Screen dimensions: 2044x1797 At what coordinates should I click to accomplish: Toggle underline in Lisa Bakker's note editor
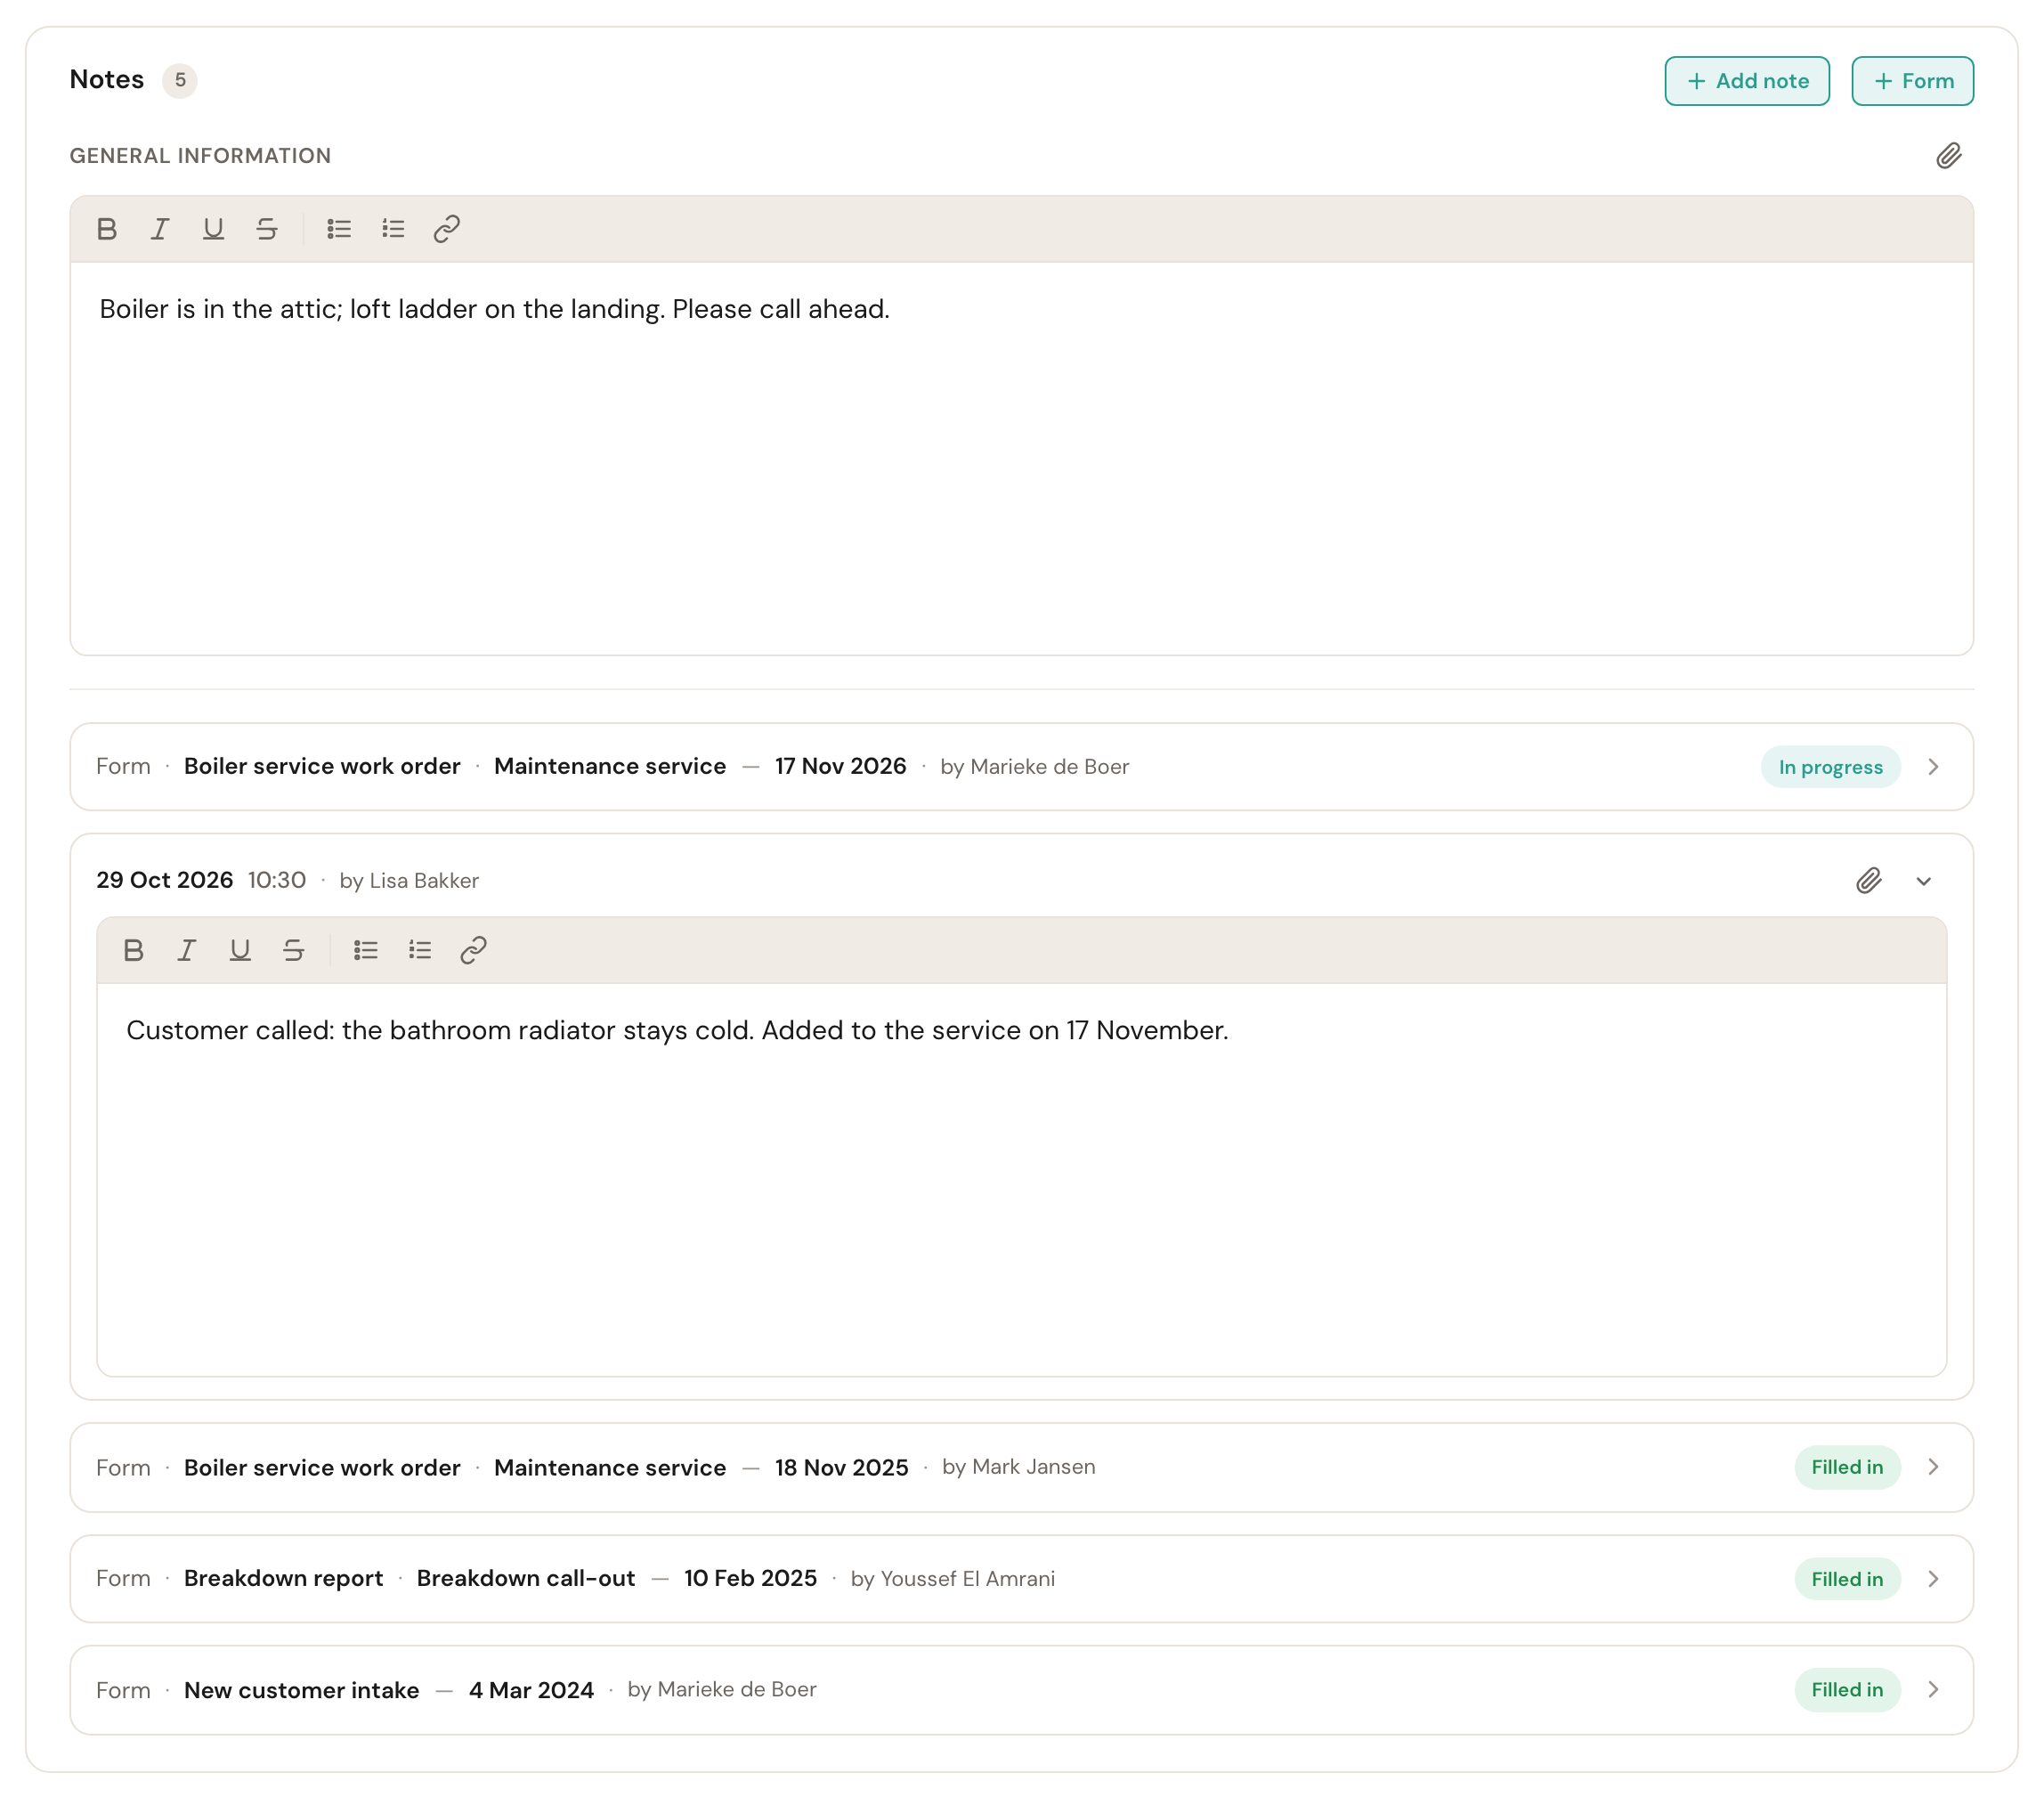coord(240,950)
